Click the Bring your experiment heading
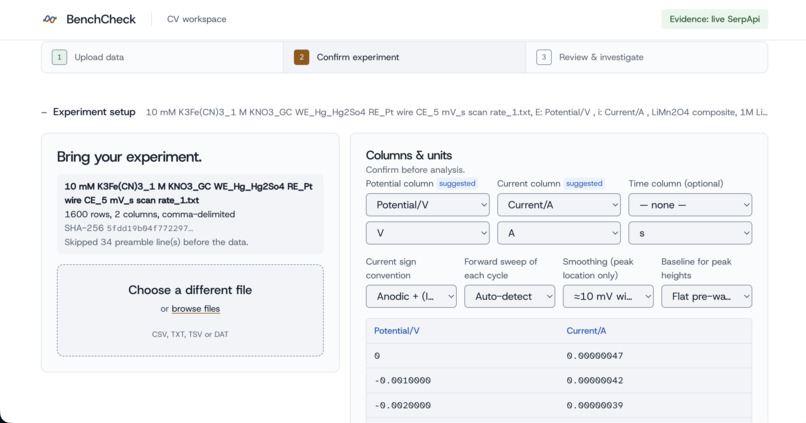Screen dimensions: 806x423 click(x=129, y=157)
